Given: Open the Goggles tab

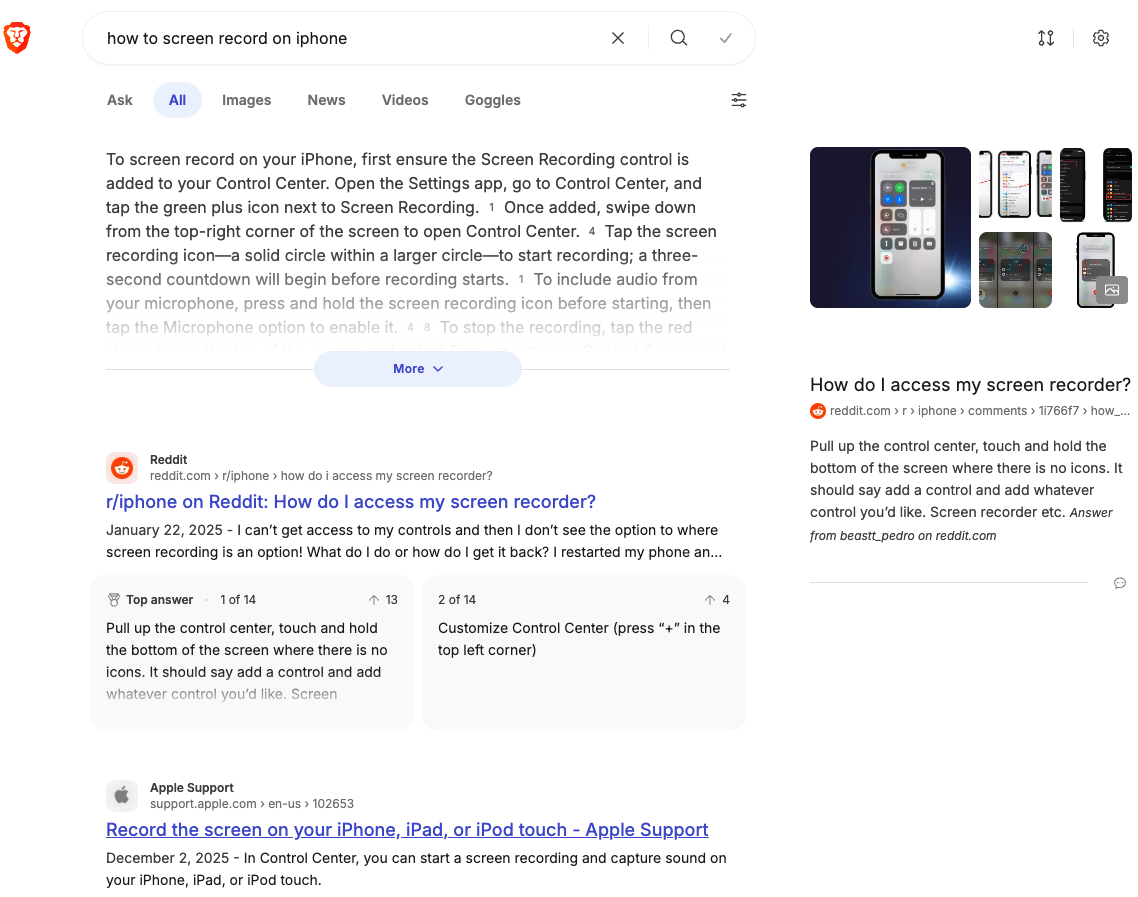Looking at the screenshot, I should point(492,100).
